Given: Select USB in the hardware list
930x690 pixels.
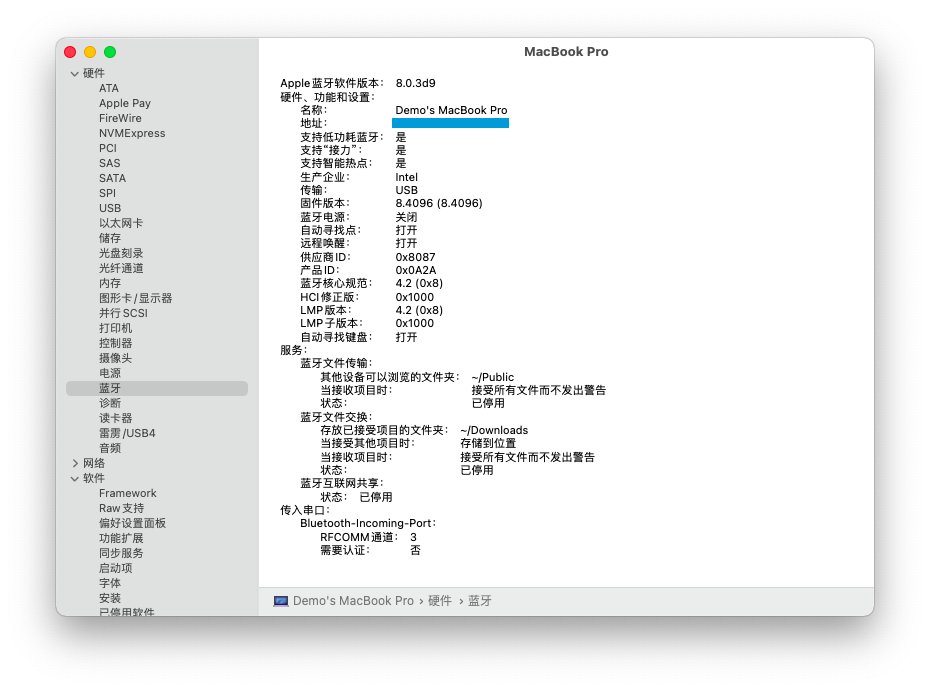Looking at the screenshot, I should 110,208.
